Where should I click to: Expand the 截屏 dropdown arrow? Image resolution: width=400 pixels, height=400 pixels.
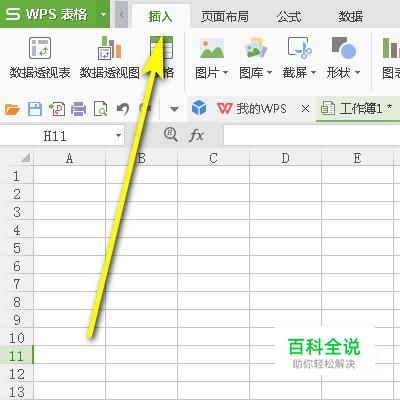(313, 72)
